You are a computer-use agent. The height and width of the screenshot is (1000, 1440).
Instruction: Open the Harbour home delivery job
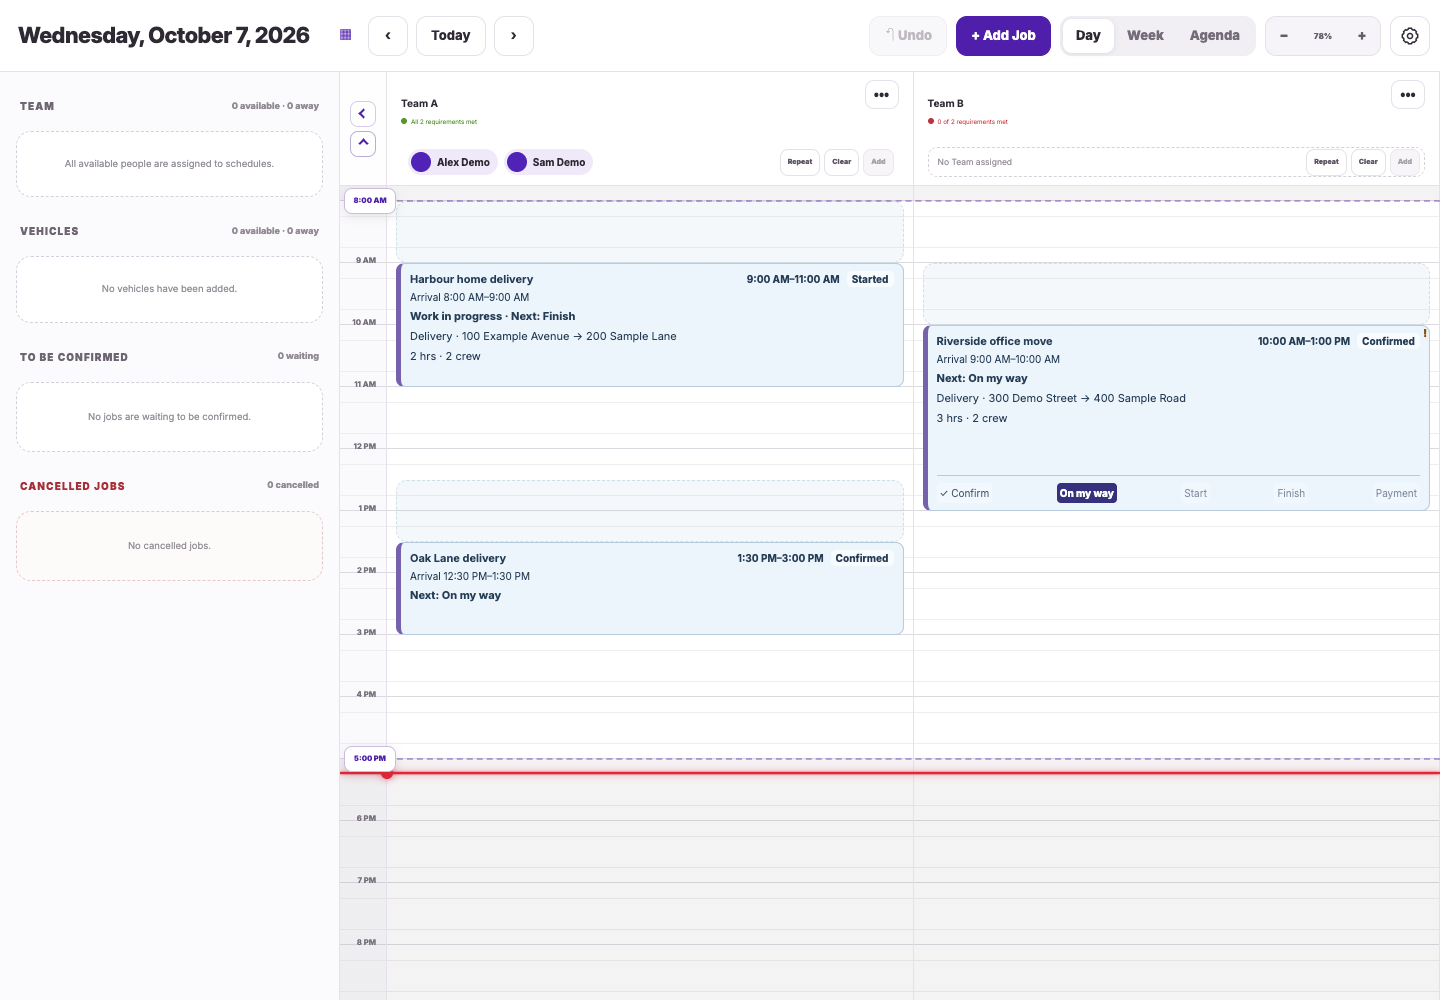point(650,325)
